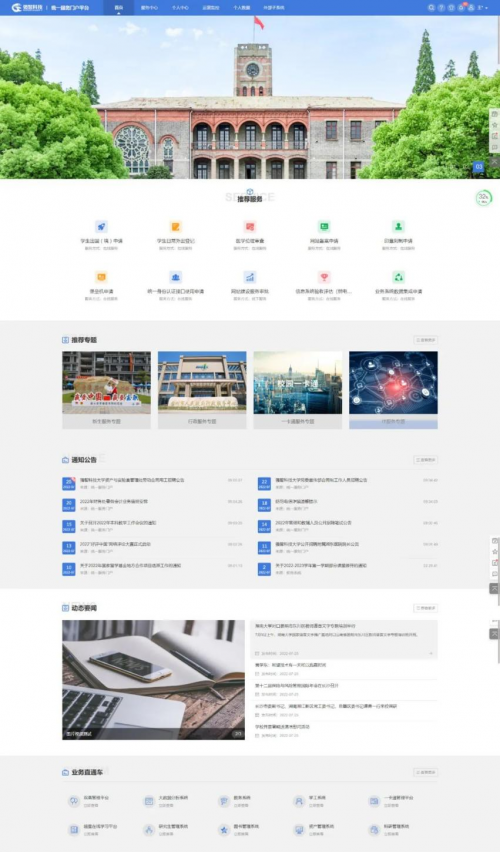
Task: Click the blue rocket service icon
Action: [101, 227]
